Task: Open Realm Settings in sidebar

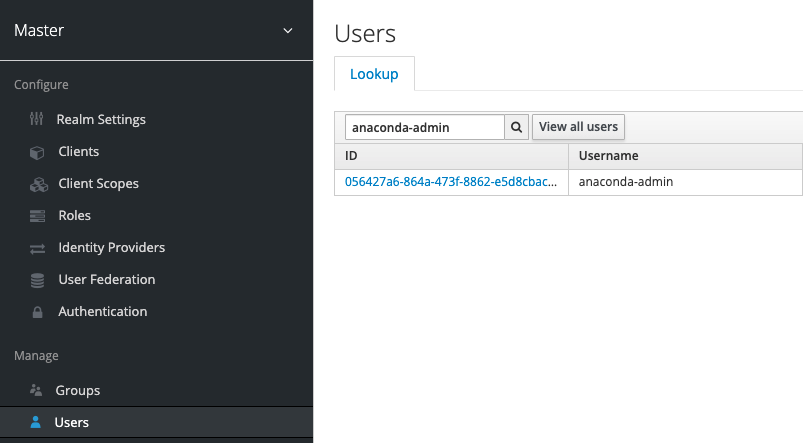Action: click(101, 119)
